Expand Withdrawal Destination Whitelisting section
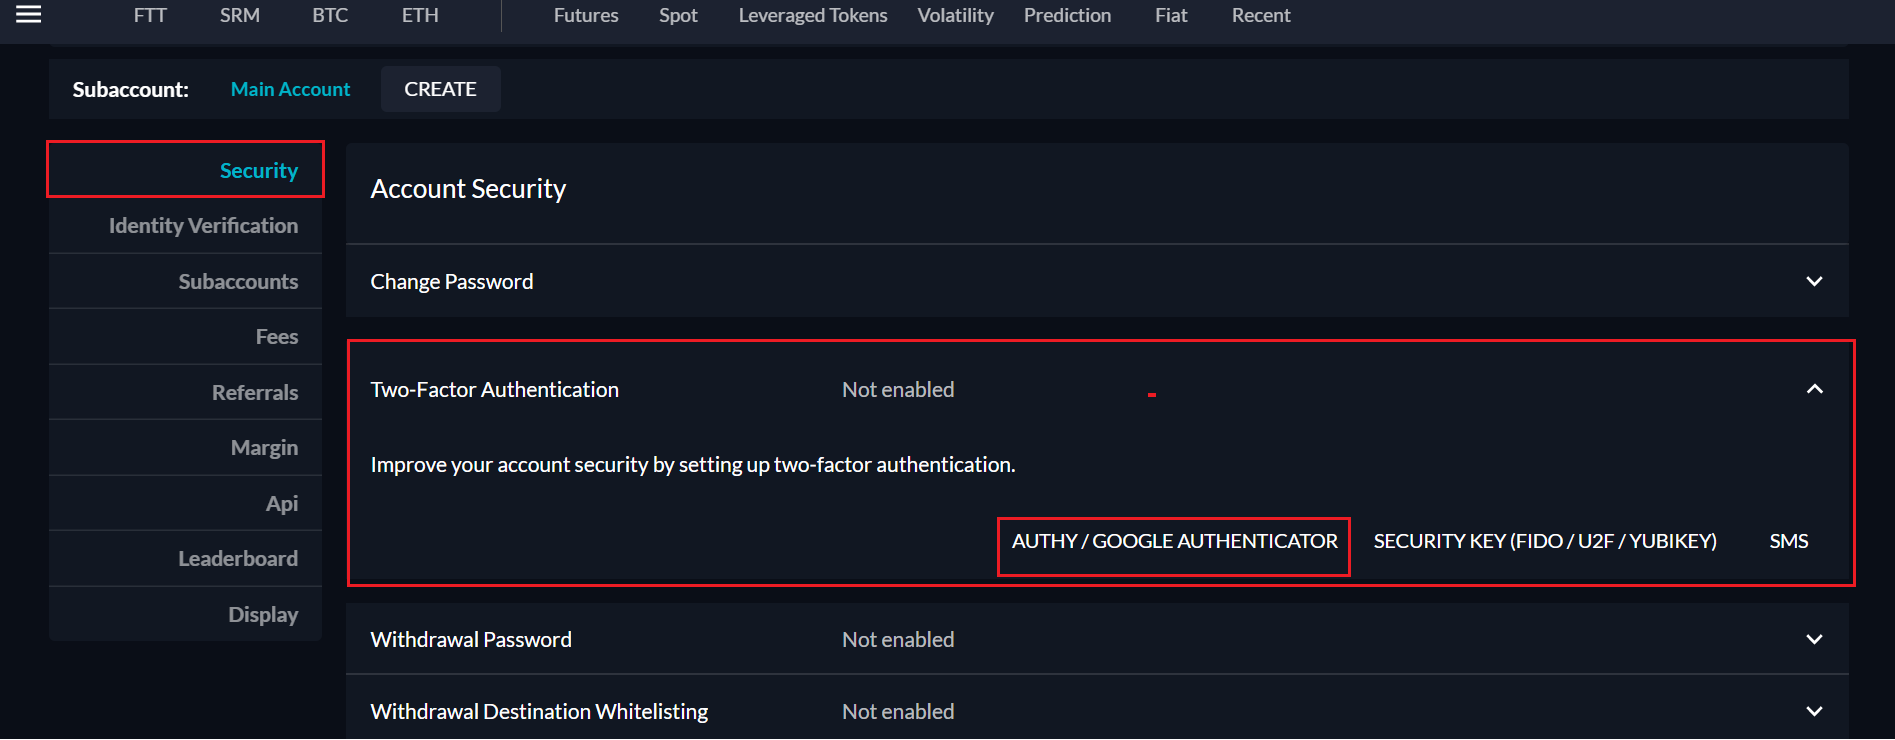Viewport: 1895px width, 740px height. [x=1814, y=711]
